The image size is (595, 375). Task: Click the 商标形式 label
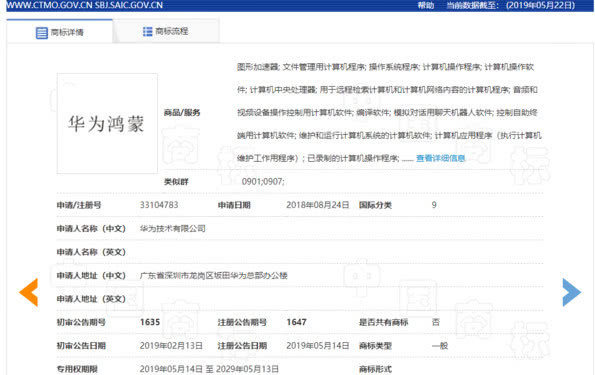pos(375,369)
